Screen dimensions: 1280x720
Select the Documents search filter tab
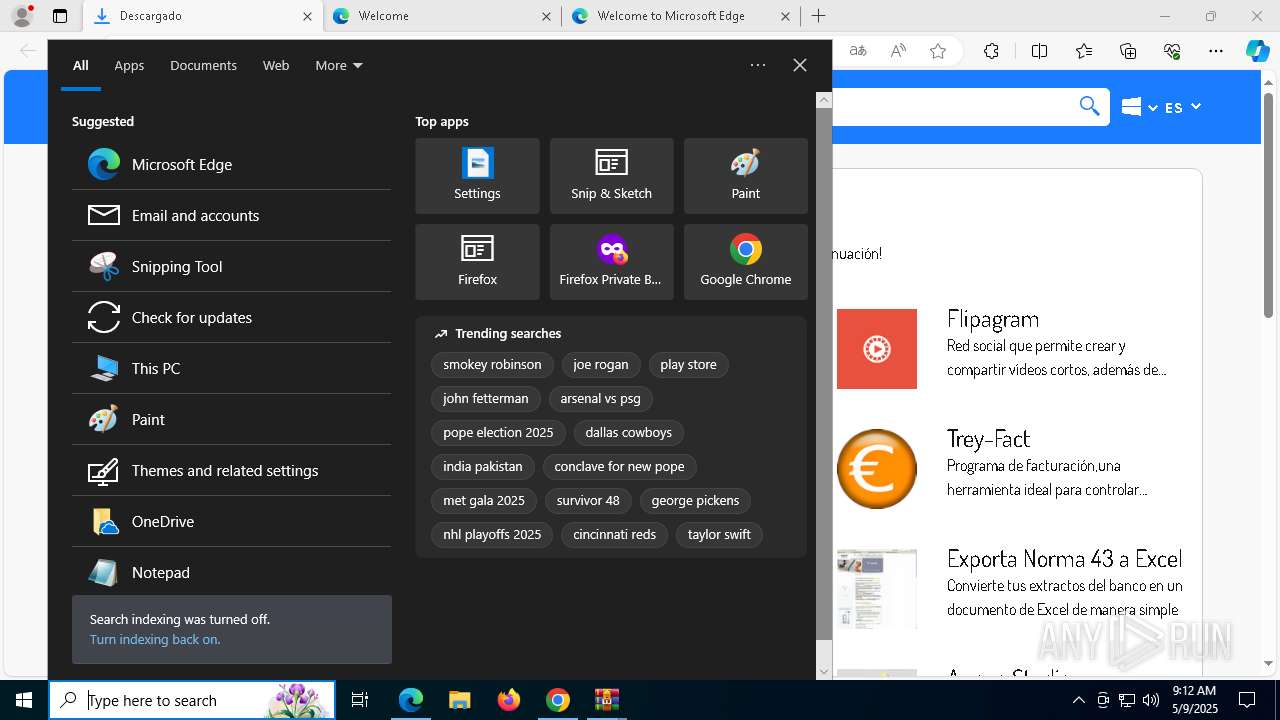point(203,65)
